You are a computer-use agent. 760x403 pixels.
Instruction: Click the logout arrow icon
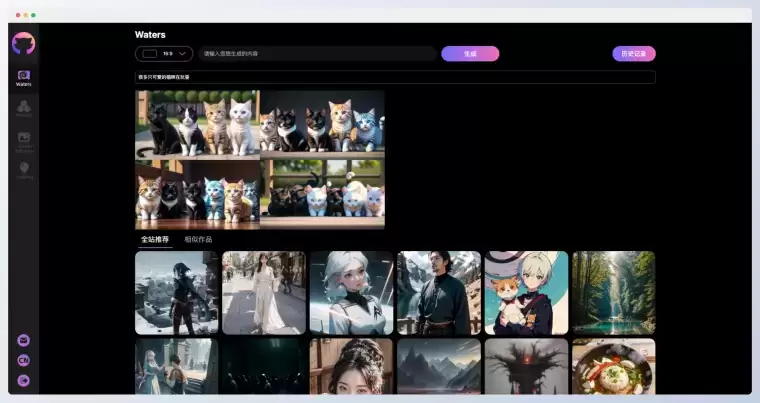23,381
